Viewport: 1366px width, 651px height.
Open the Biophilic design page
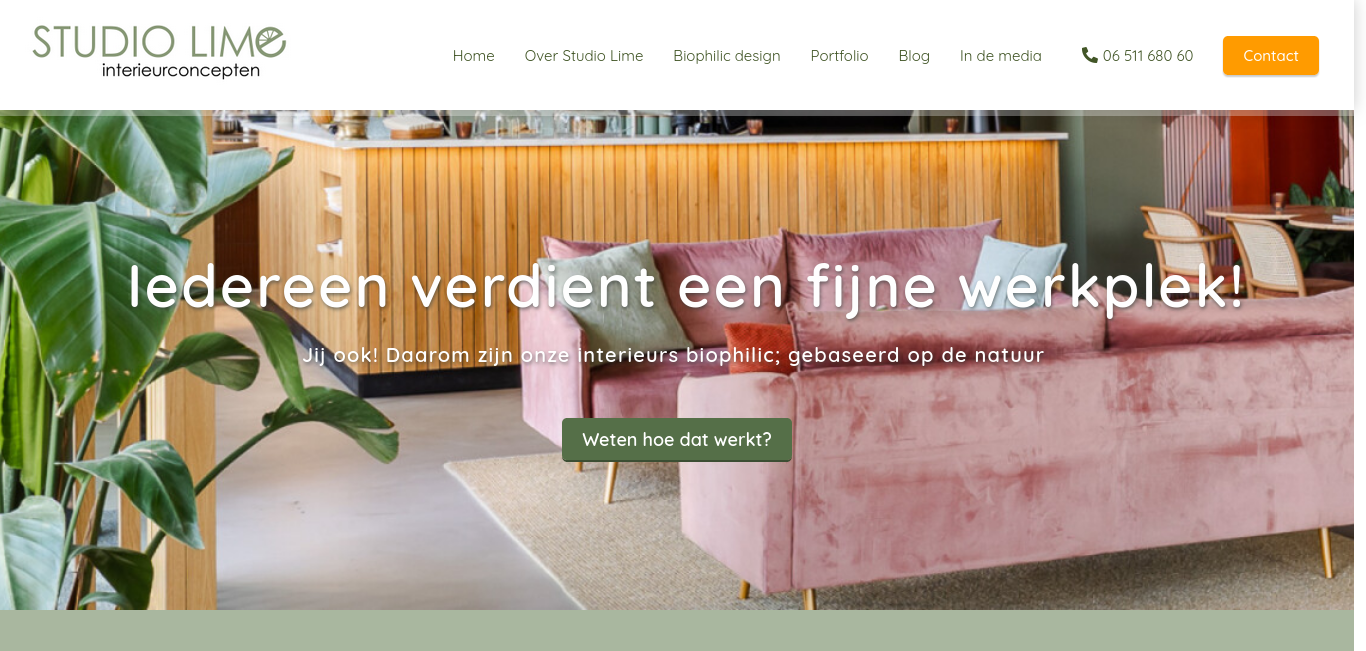coord(727,56)
